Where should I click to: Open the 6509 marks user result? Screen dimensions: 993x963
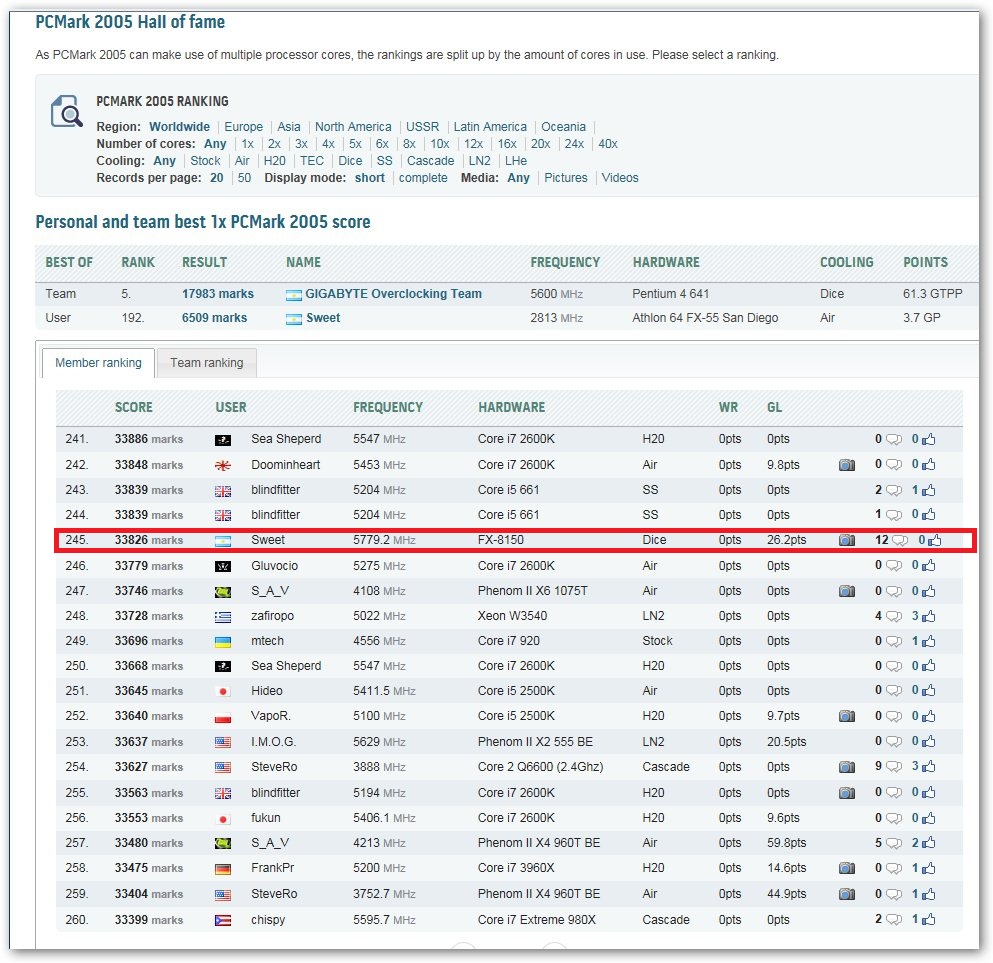(x=214, y=318)
